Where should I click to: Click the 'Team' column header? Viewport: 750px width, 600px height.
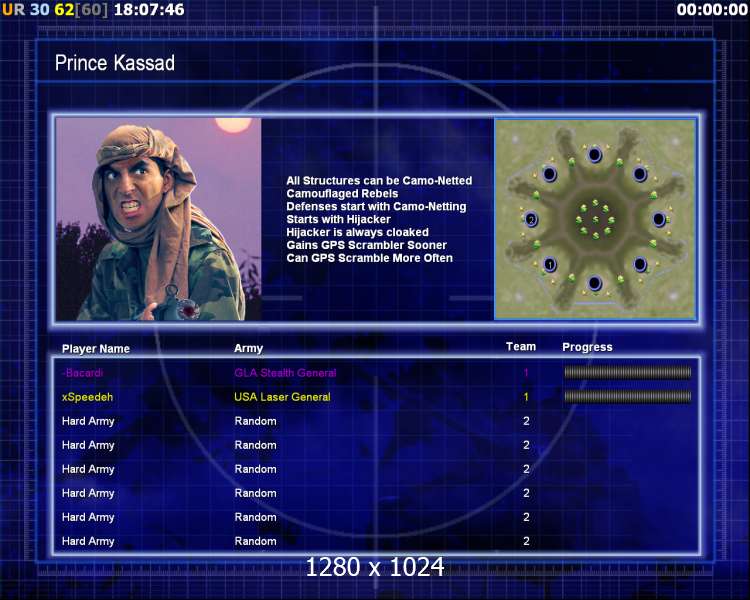coord(521,346)
